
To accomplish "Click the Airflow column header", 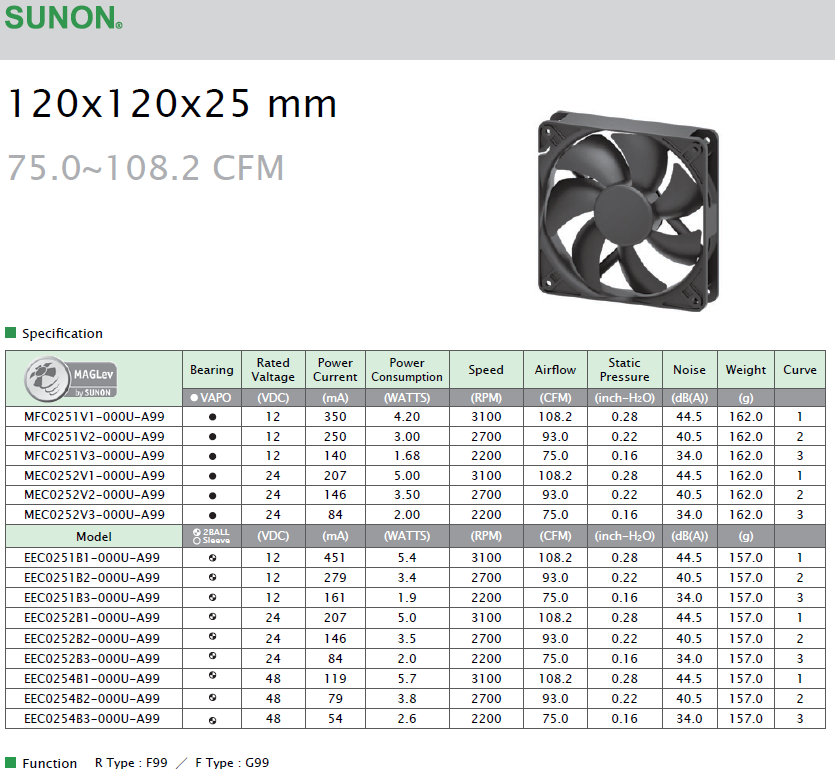I will [555, 369].
